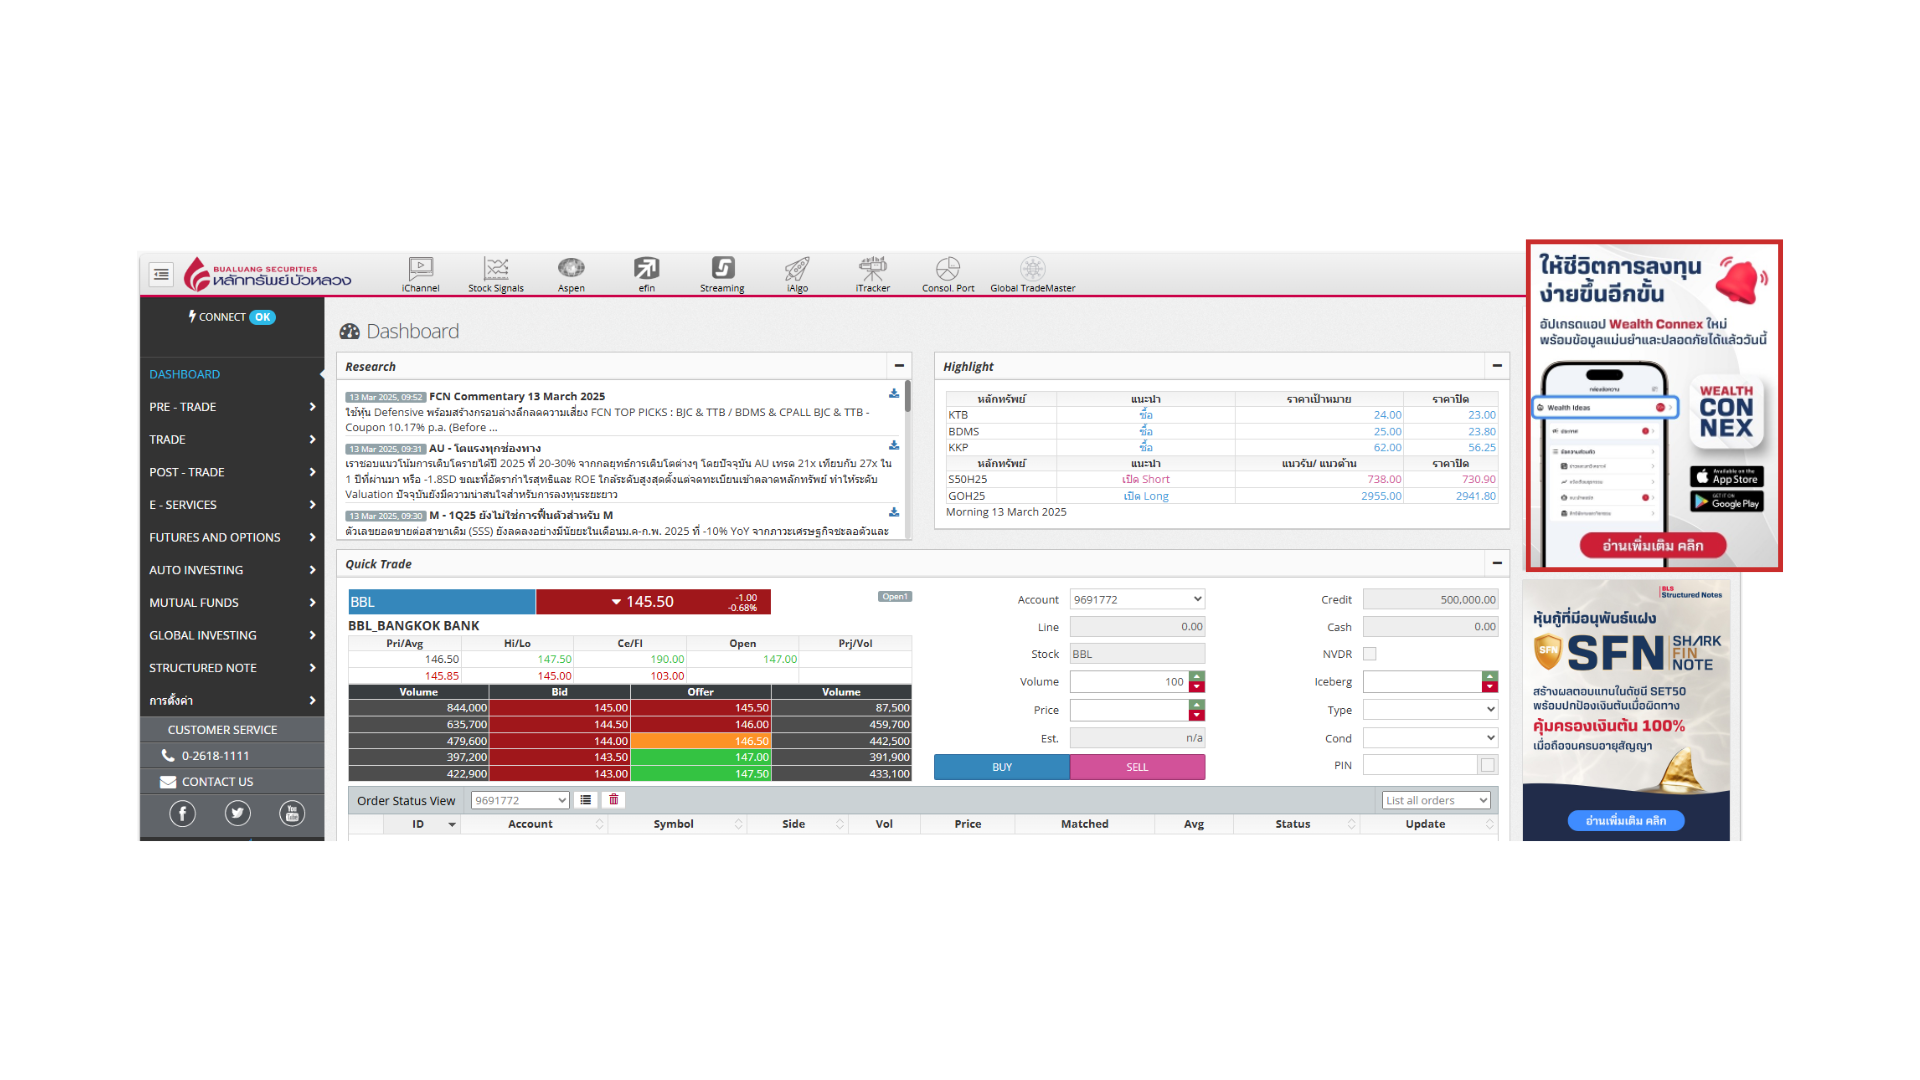Expand the PRE - TRADE menu
The height and width of the screenshot is (1080, 1920).
coord(232,407)
